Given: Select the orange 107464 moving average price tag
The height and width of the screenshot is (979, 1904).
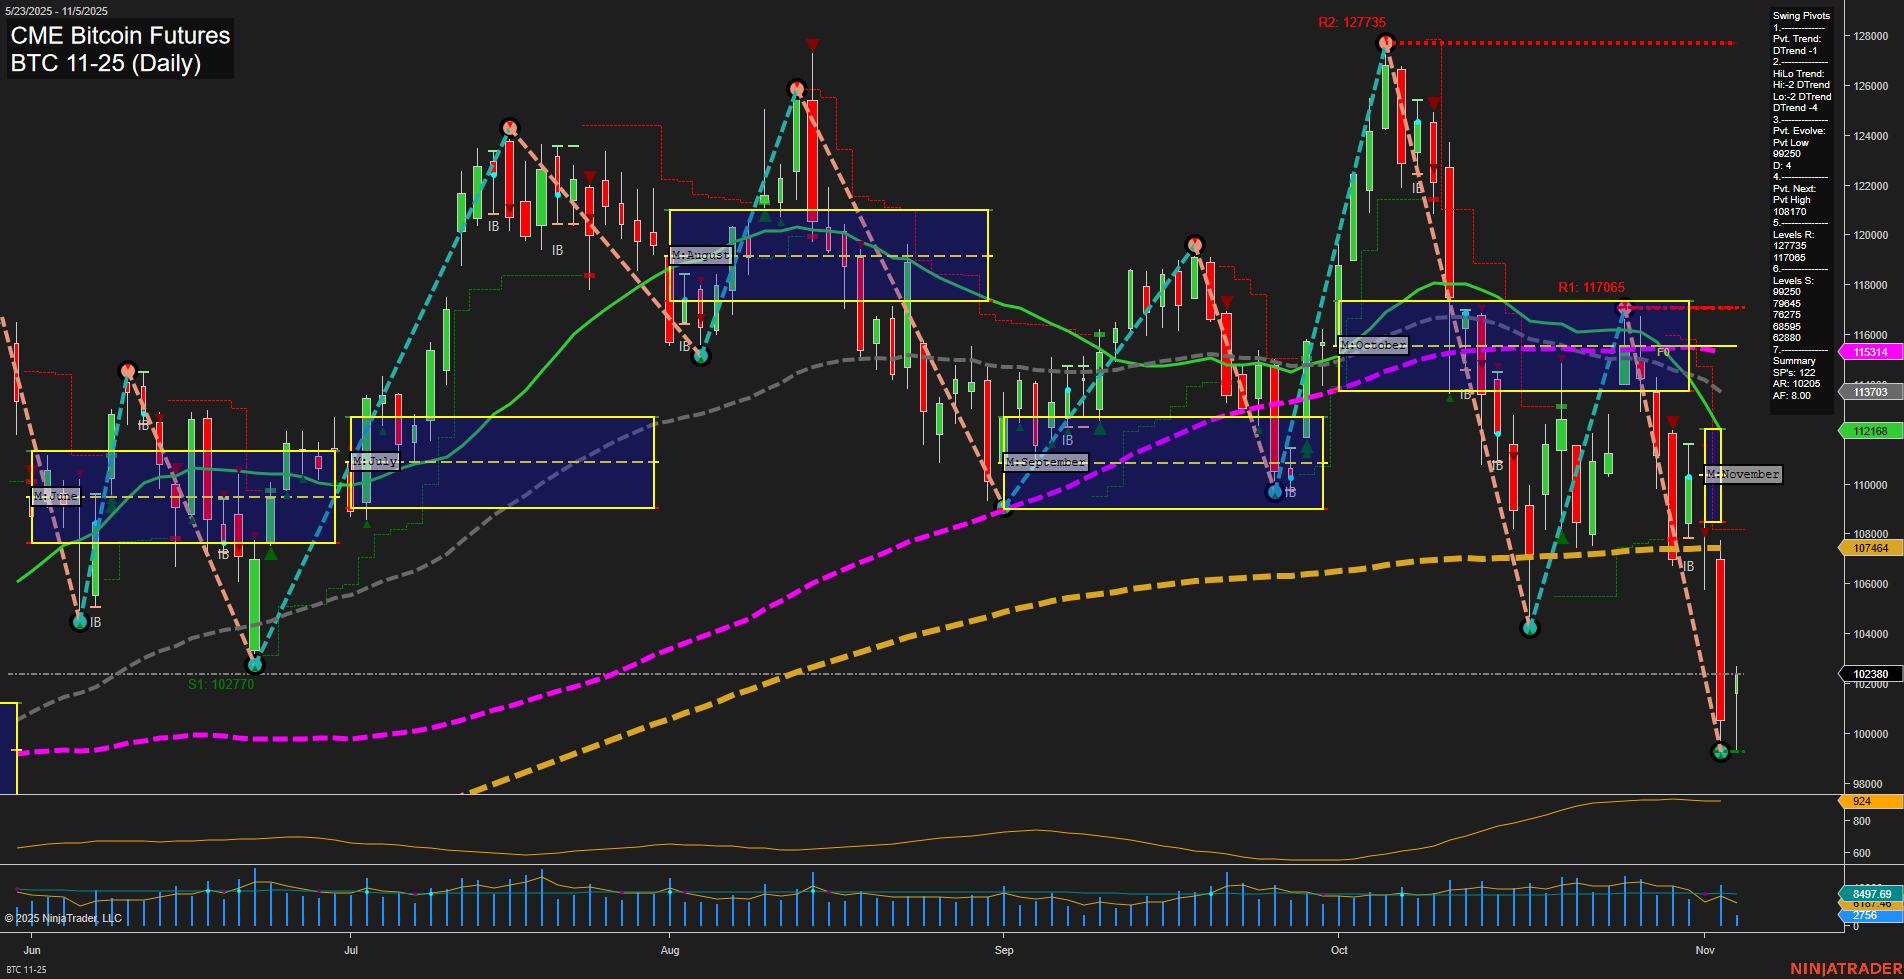Looking at the screenshot, I should (1869, 548).
